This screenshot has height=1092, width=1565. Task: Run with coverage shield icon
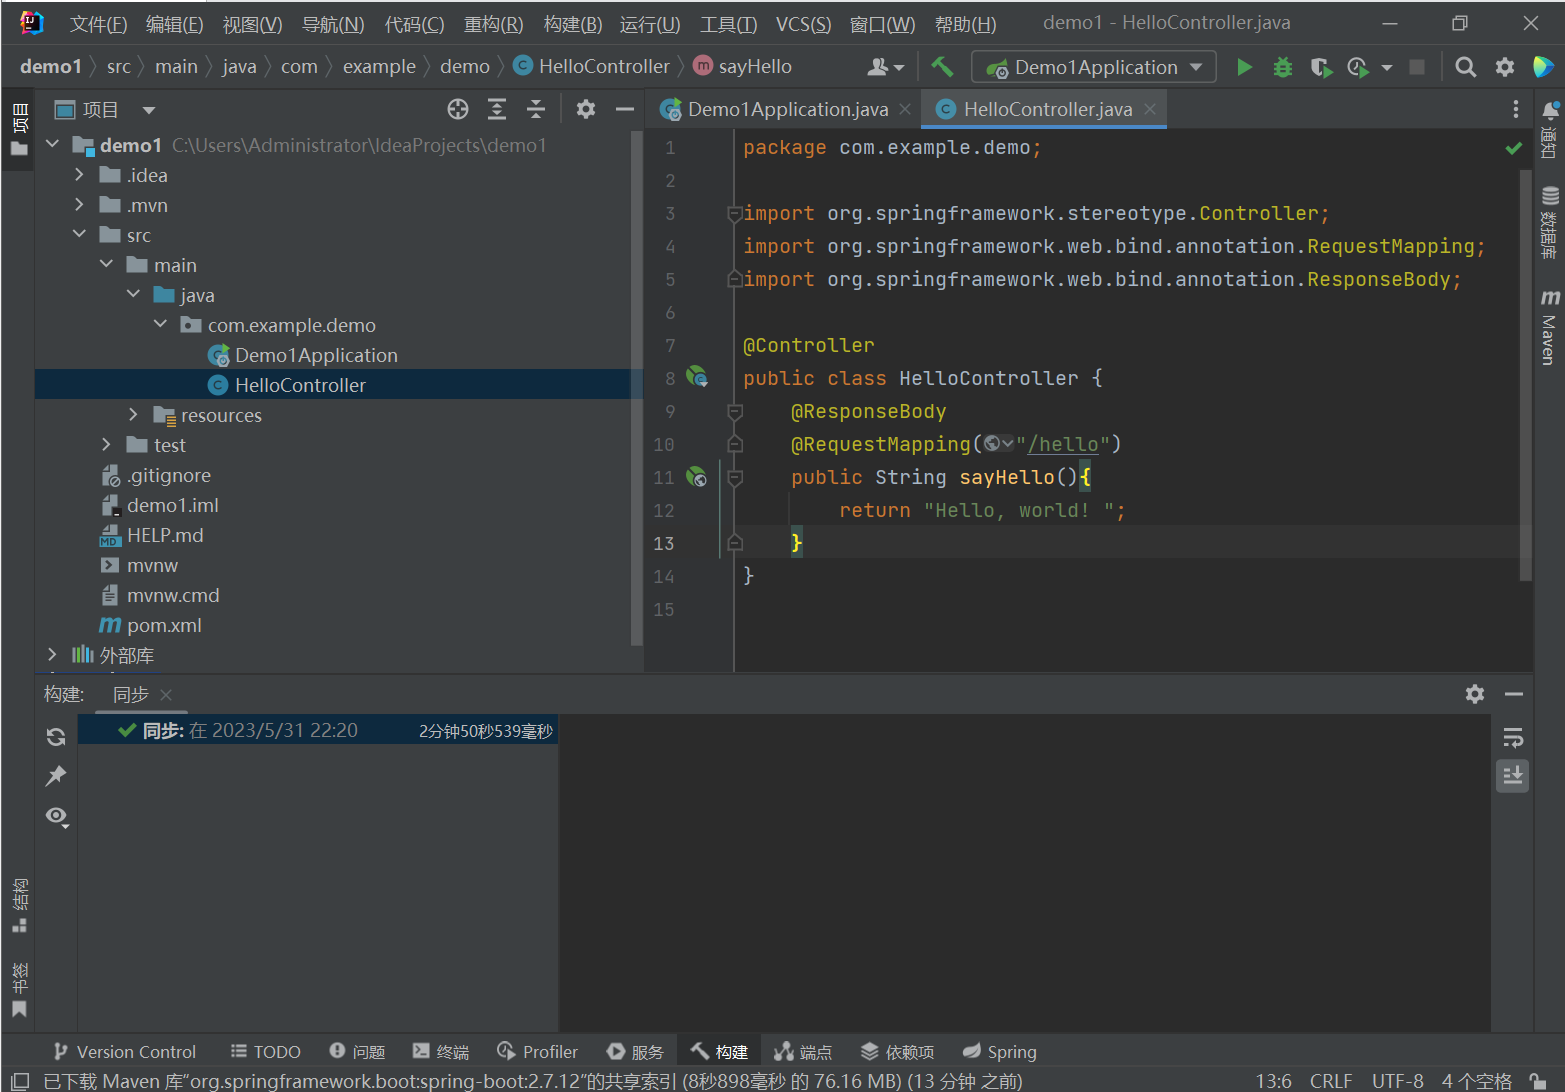coord(1320,67)
